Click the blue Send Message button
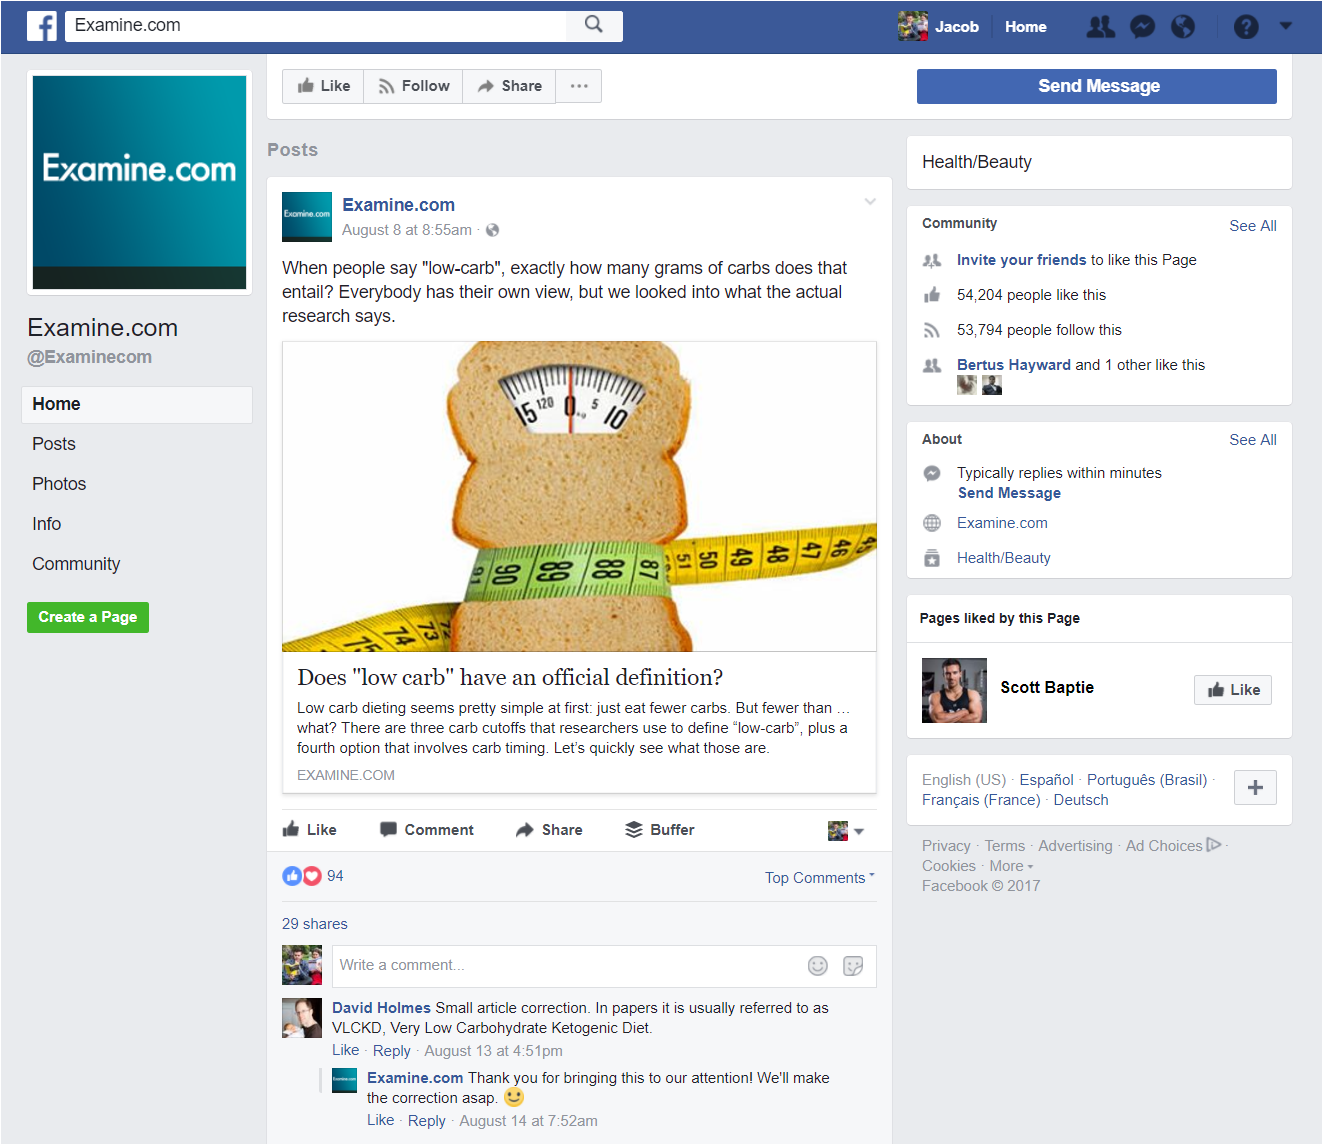The width and height of the screenshot is (1322, 1144). pyautogui.click(x=1097, y=86)
